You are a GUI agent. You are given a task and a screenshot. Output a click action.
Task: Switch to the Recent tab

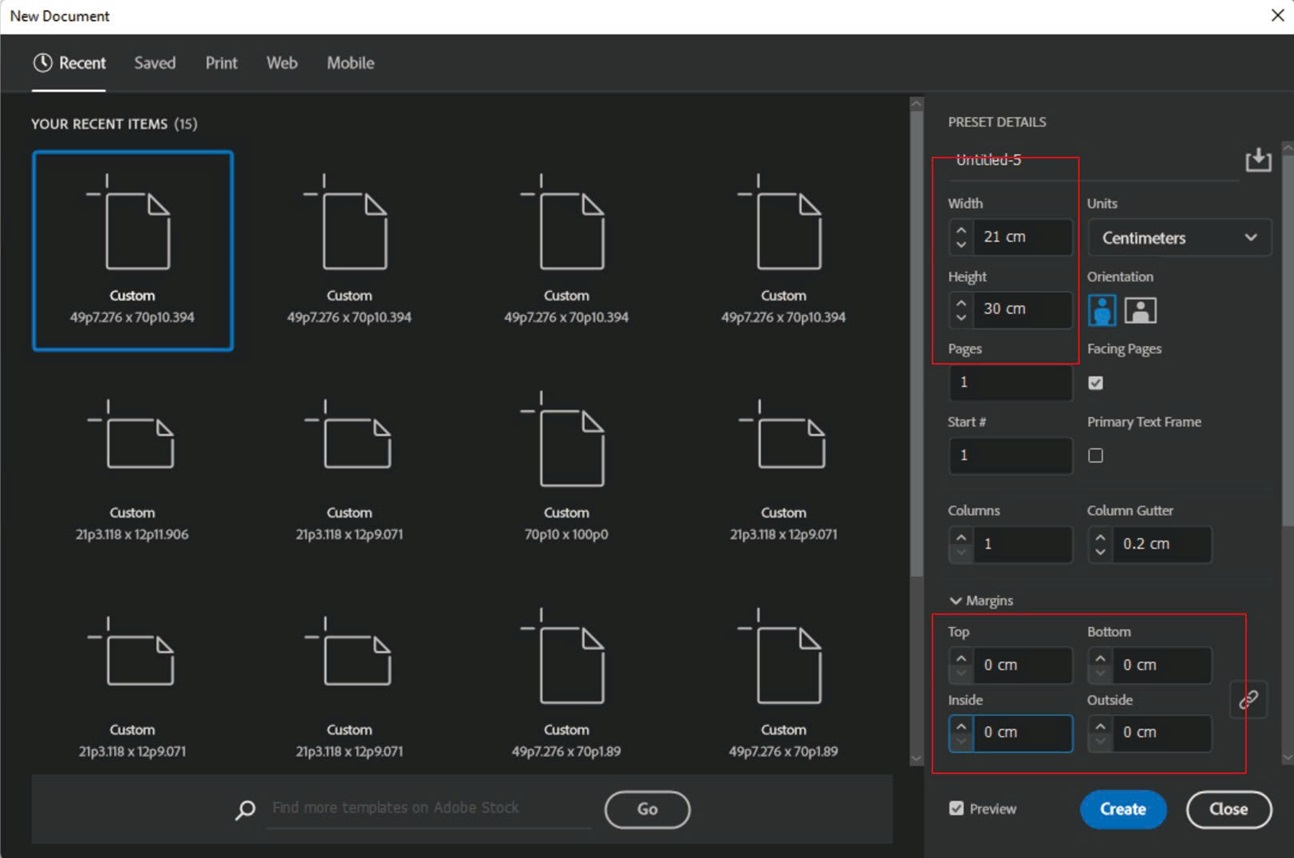(69, 63)
